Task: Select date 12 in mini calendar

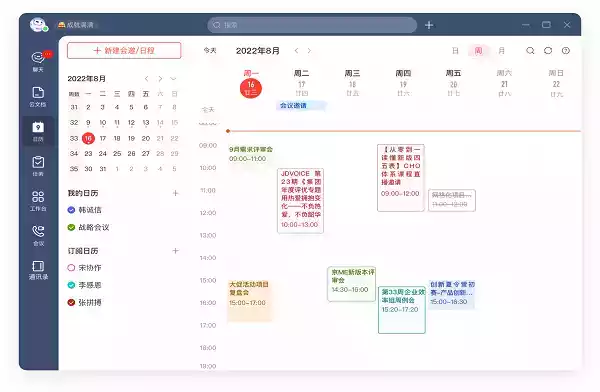Action: tap(131, 122)
